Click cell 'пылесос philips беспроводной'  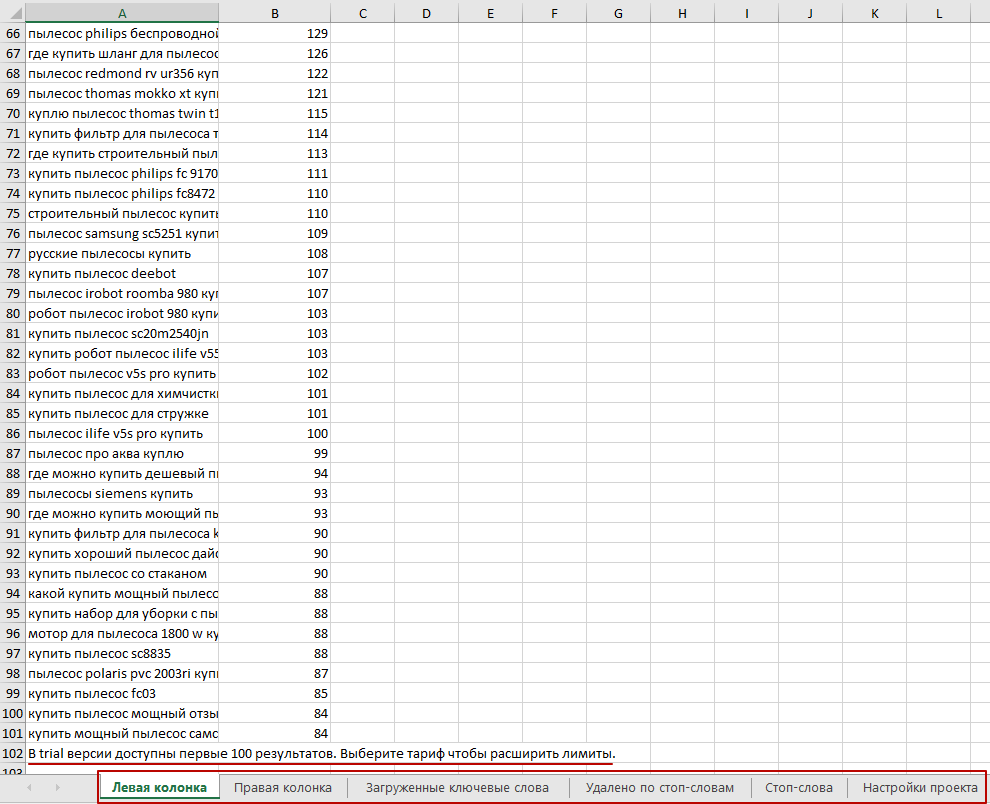point(122,33)
